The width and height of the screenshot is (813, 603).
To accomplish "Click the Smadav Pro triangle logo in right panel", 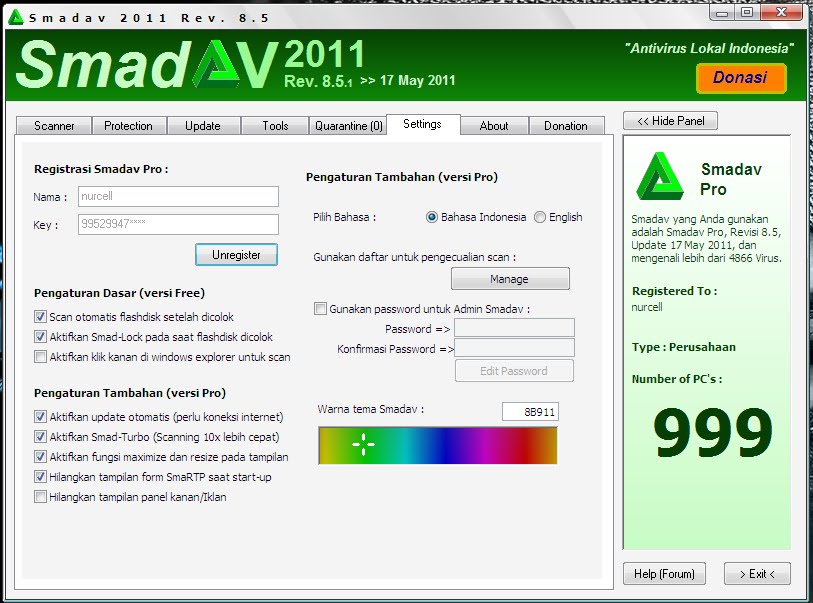I will click(660, 176).
